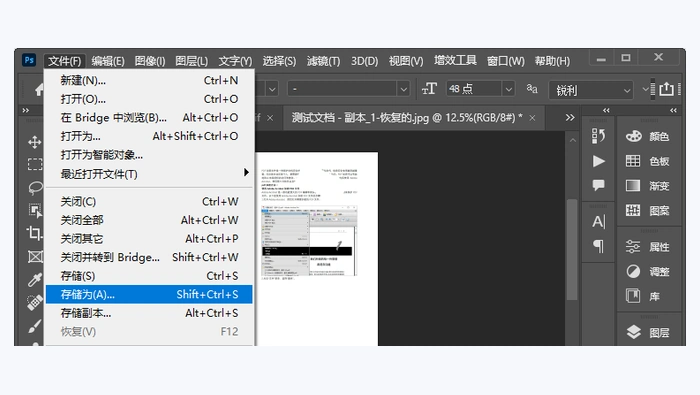The width and height of the screenshot is (700, 395).
Task: Open the History panel icon
Action: [598, 136]
